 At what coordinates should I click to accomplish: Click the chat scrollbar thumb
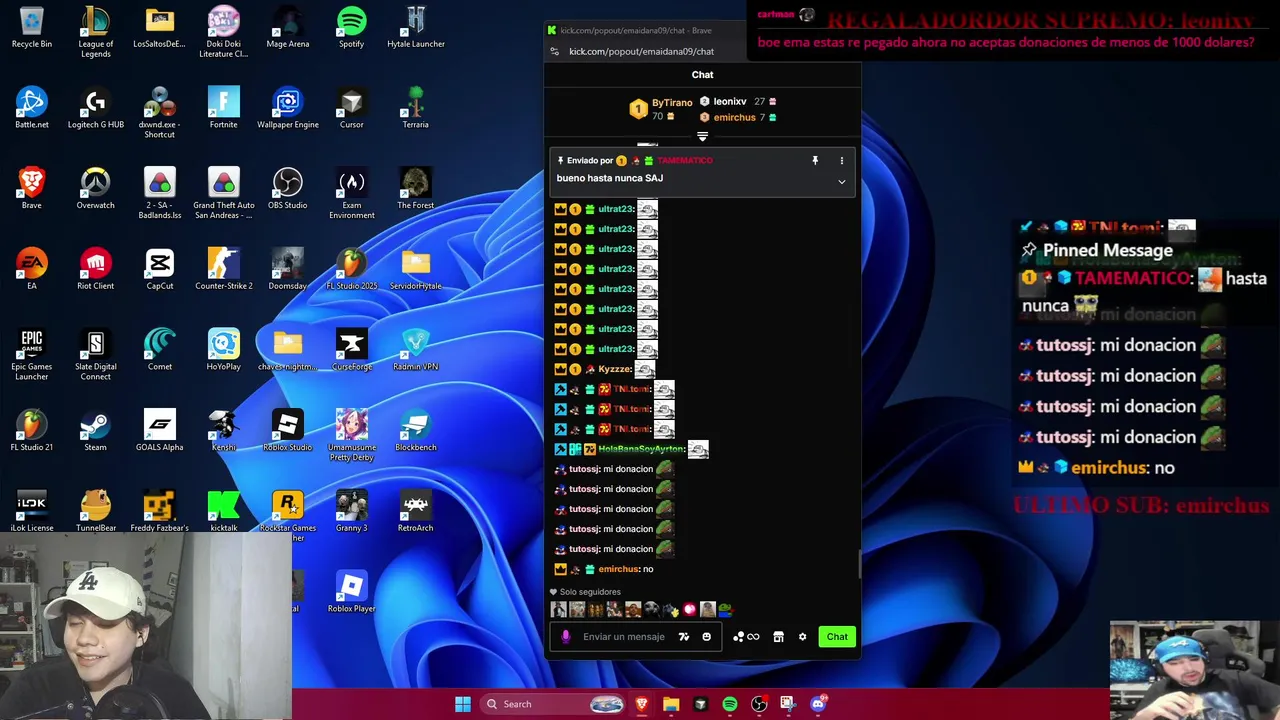tap(859, 565)
